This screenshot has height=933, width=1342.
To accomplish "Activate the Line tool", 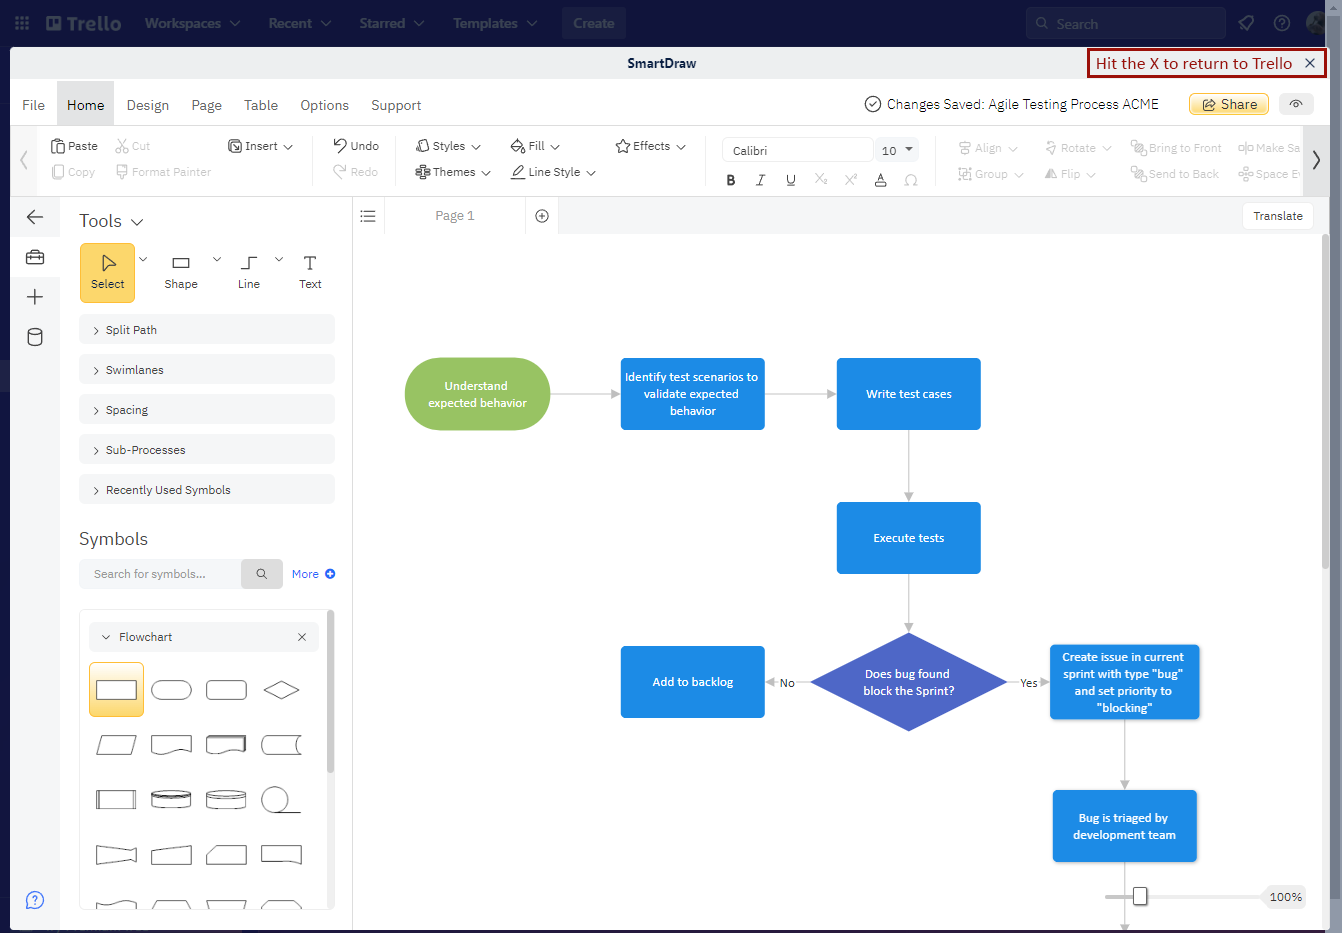I will pos(247,270).
